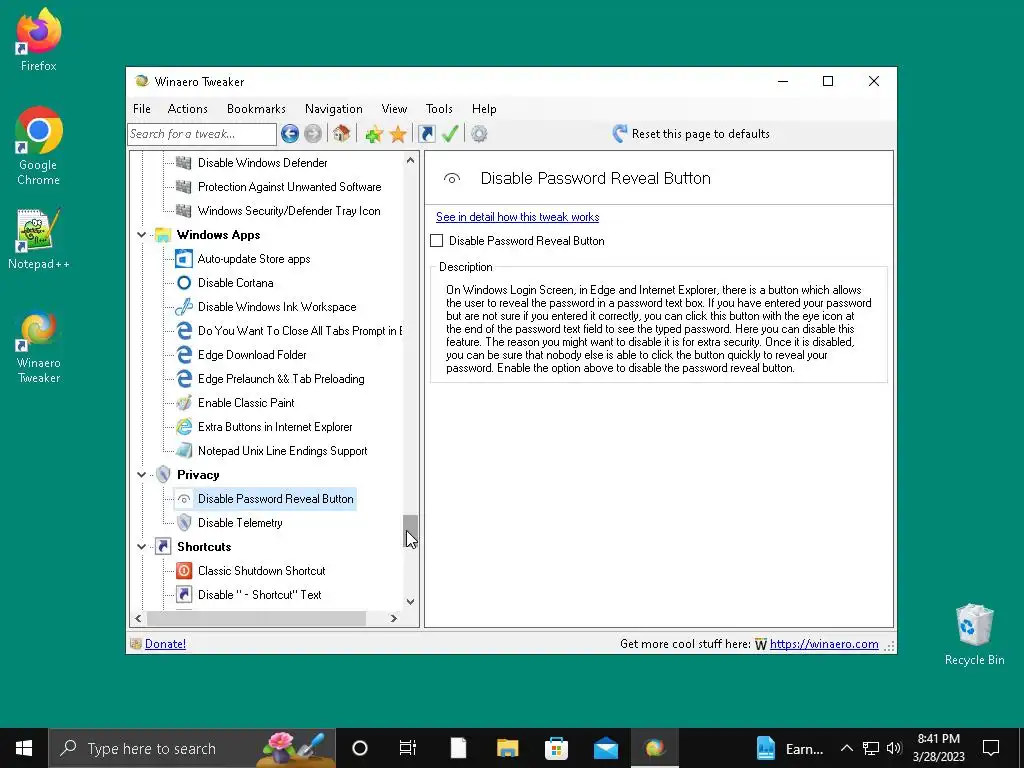Open bookmarks with the yellow star icon
This screenshot has height=768, width=1024.
coord(398,134)
